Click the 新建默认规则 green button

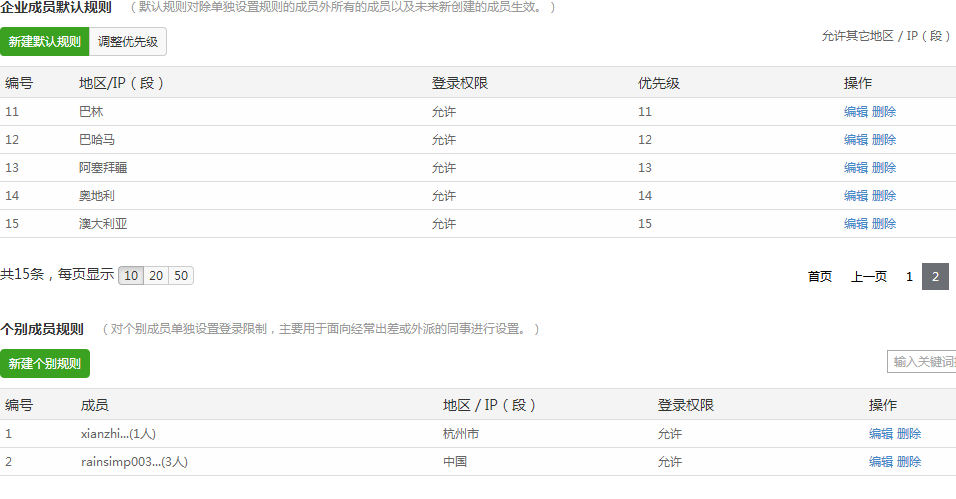tap(45, 42)
